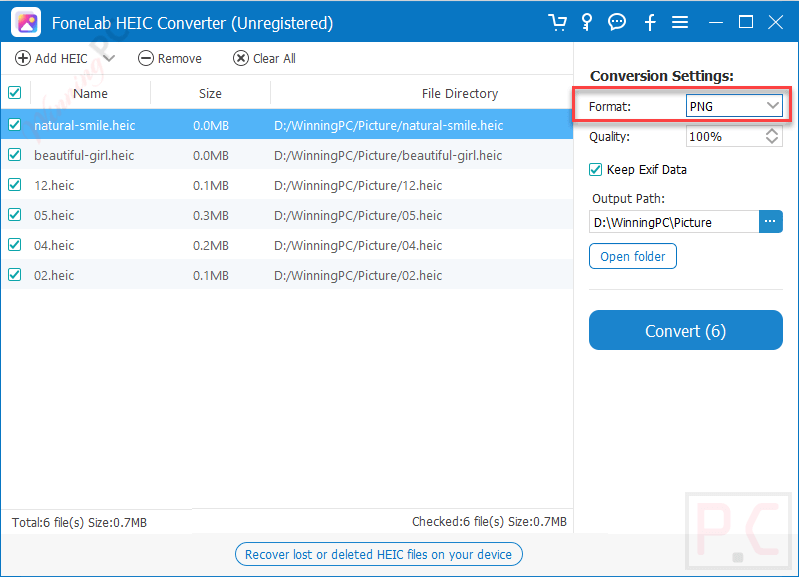799x577 pixels.
Task: Open Recover lost or deleted HEIC link
Action: pos(379,554)
